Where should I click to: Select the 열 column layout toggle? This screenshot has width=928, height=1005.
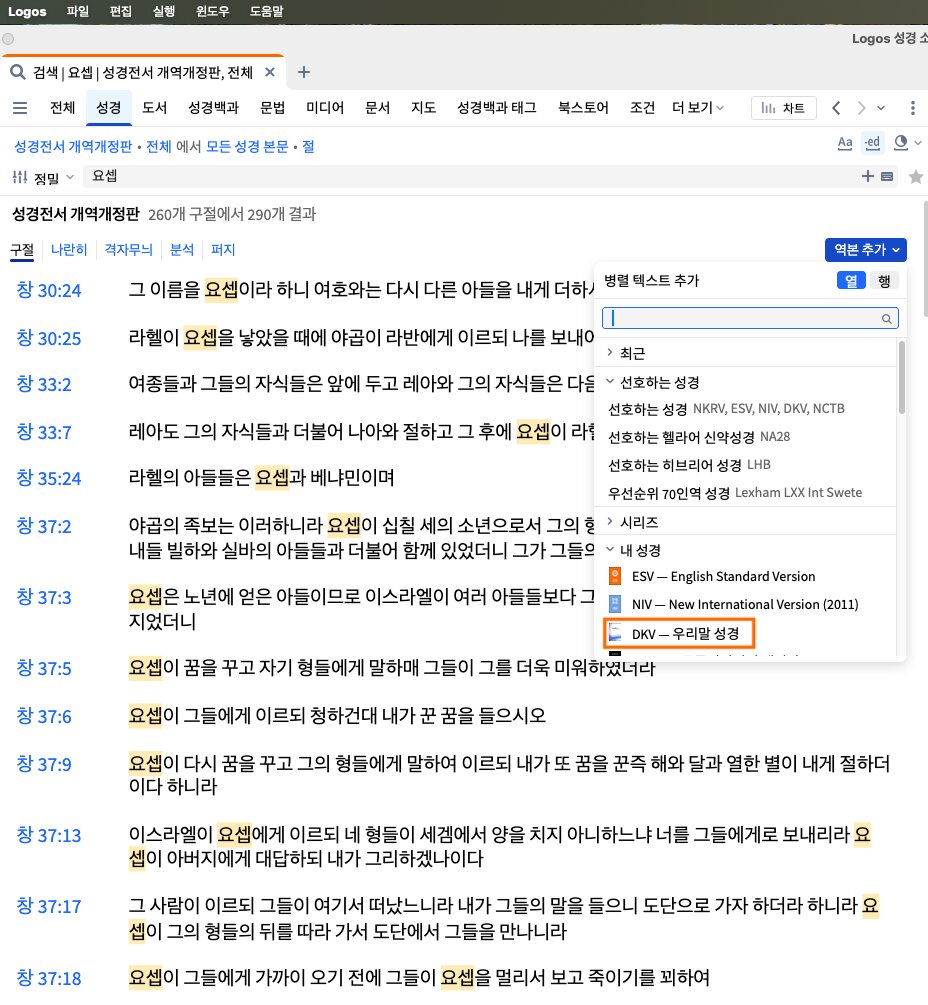tap(851, 280)
